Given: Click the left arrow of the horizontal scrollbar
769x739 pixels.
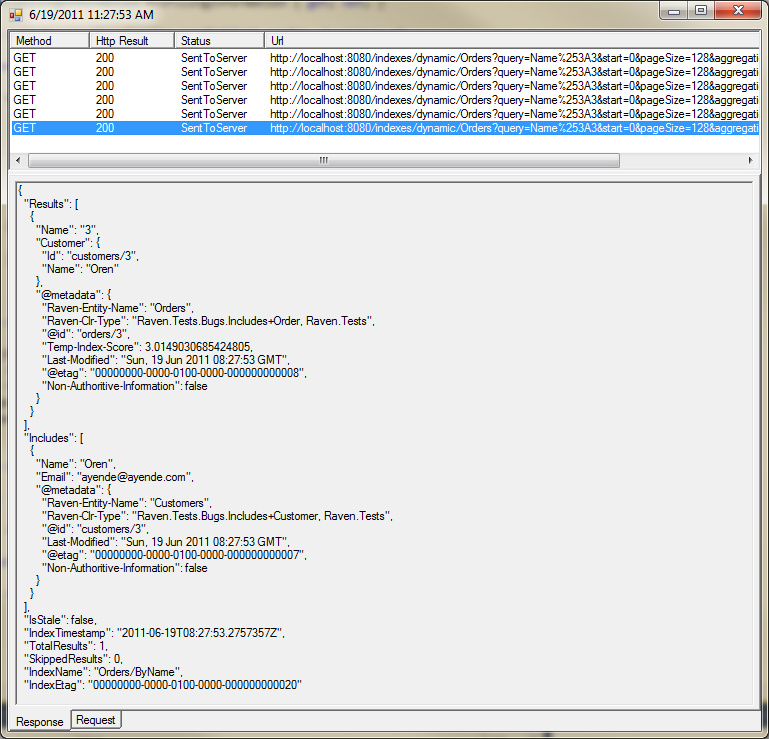Looking at the screenshot, I should [x=18, y=160].
